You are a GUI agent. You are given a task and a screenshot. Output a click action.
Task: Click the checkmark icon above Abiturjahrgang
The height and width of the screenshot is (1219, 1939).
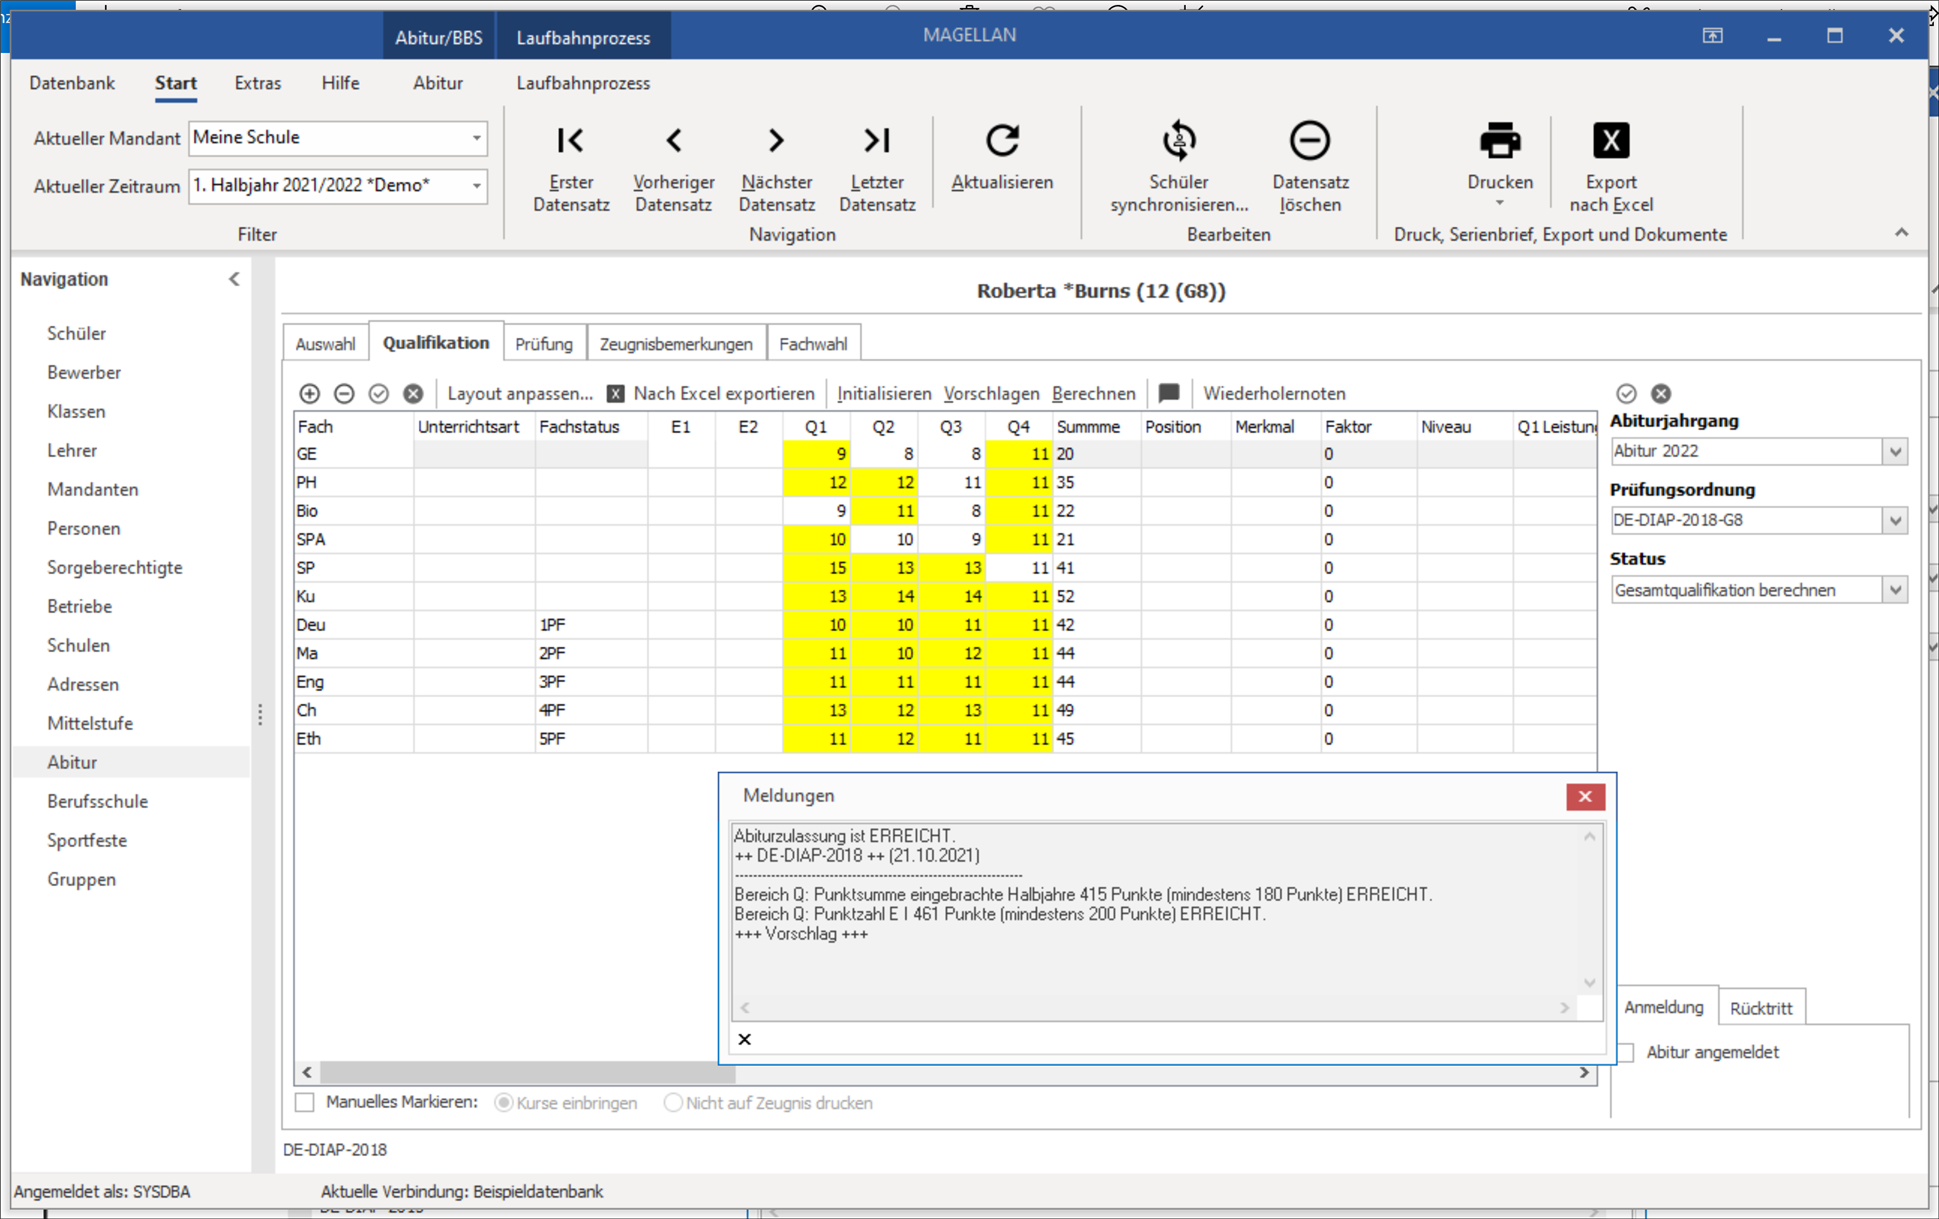(x=1627, y=394)
